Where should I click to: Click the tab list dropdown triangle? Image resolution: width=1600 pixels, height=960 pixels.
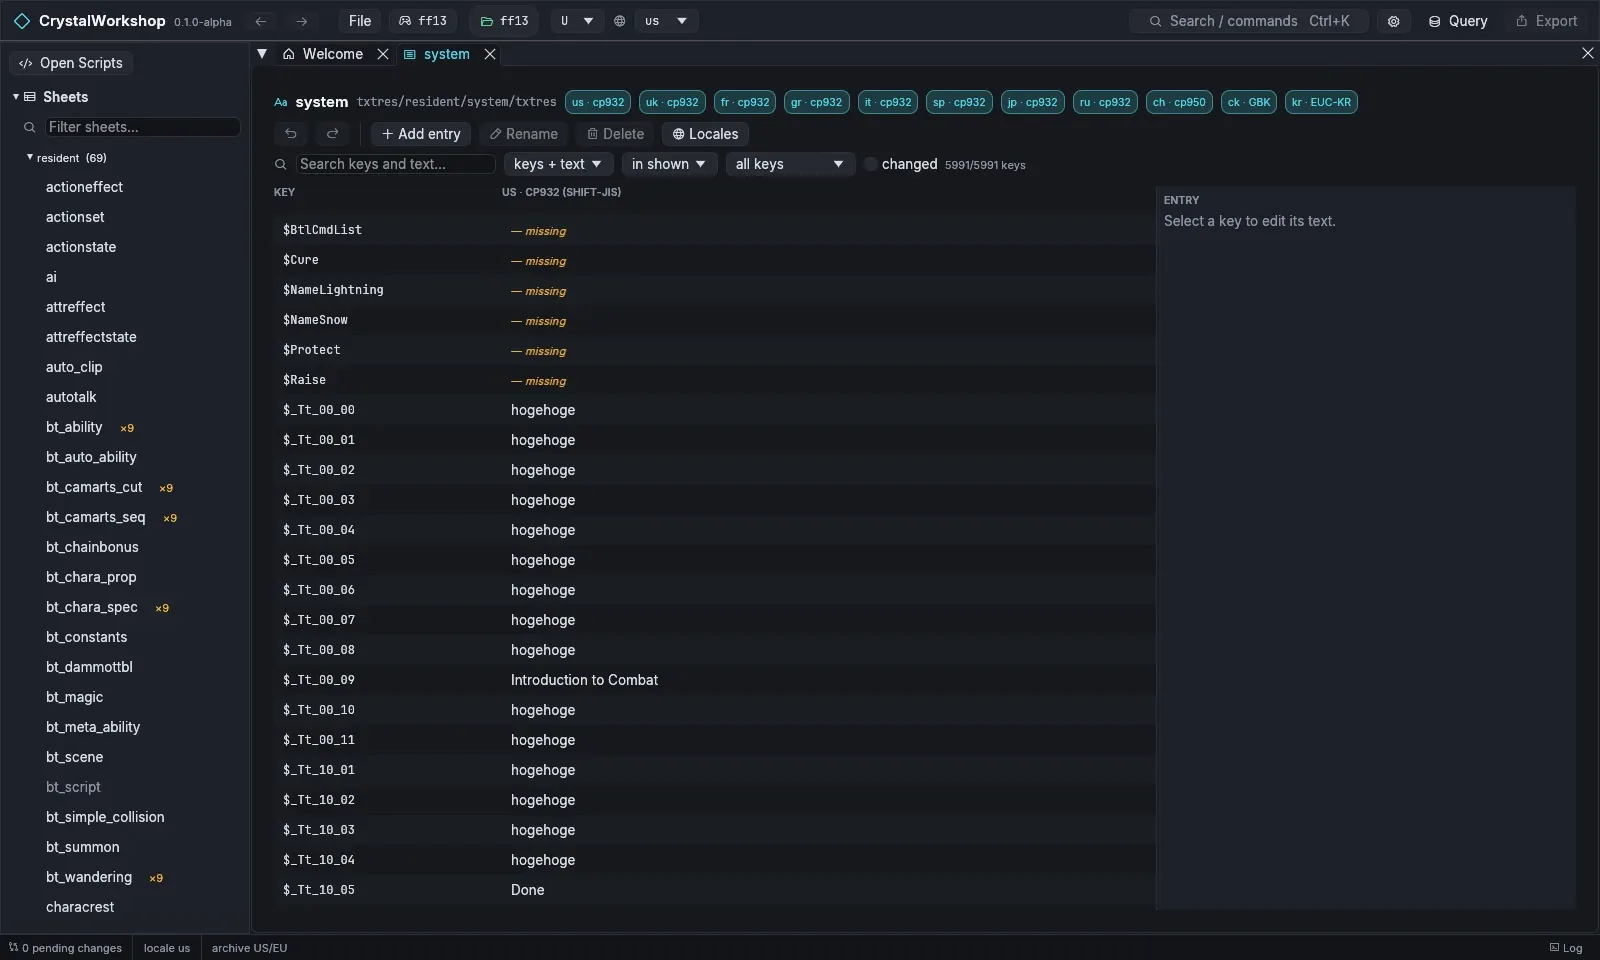[x=262, y=54]
